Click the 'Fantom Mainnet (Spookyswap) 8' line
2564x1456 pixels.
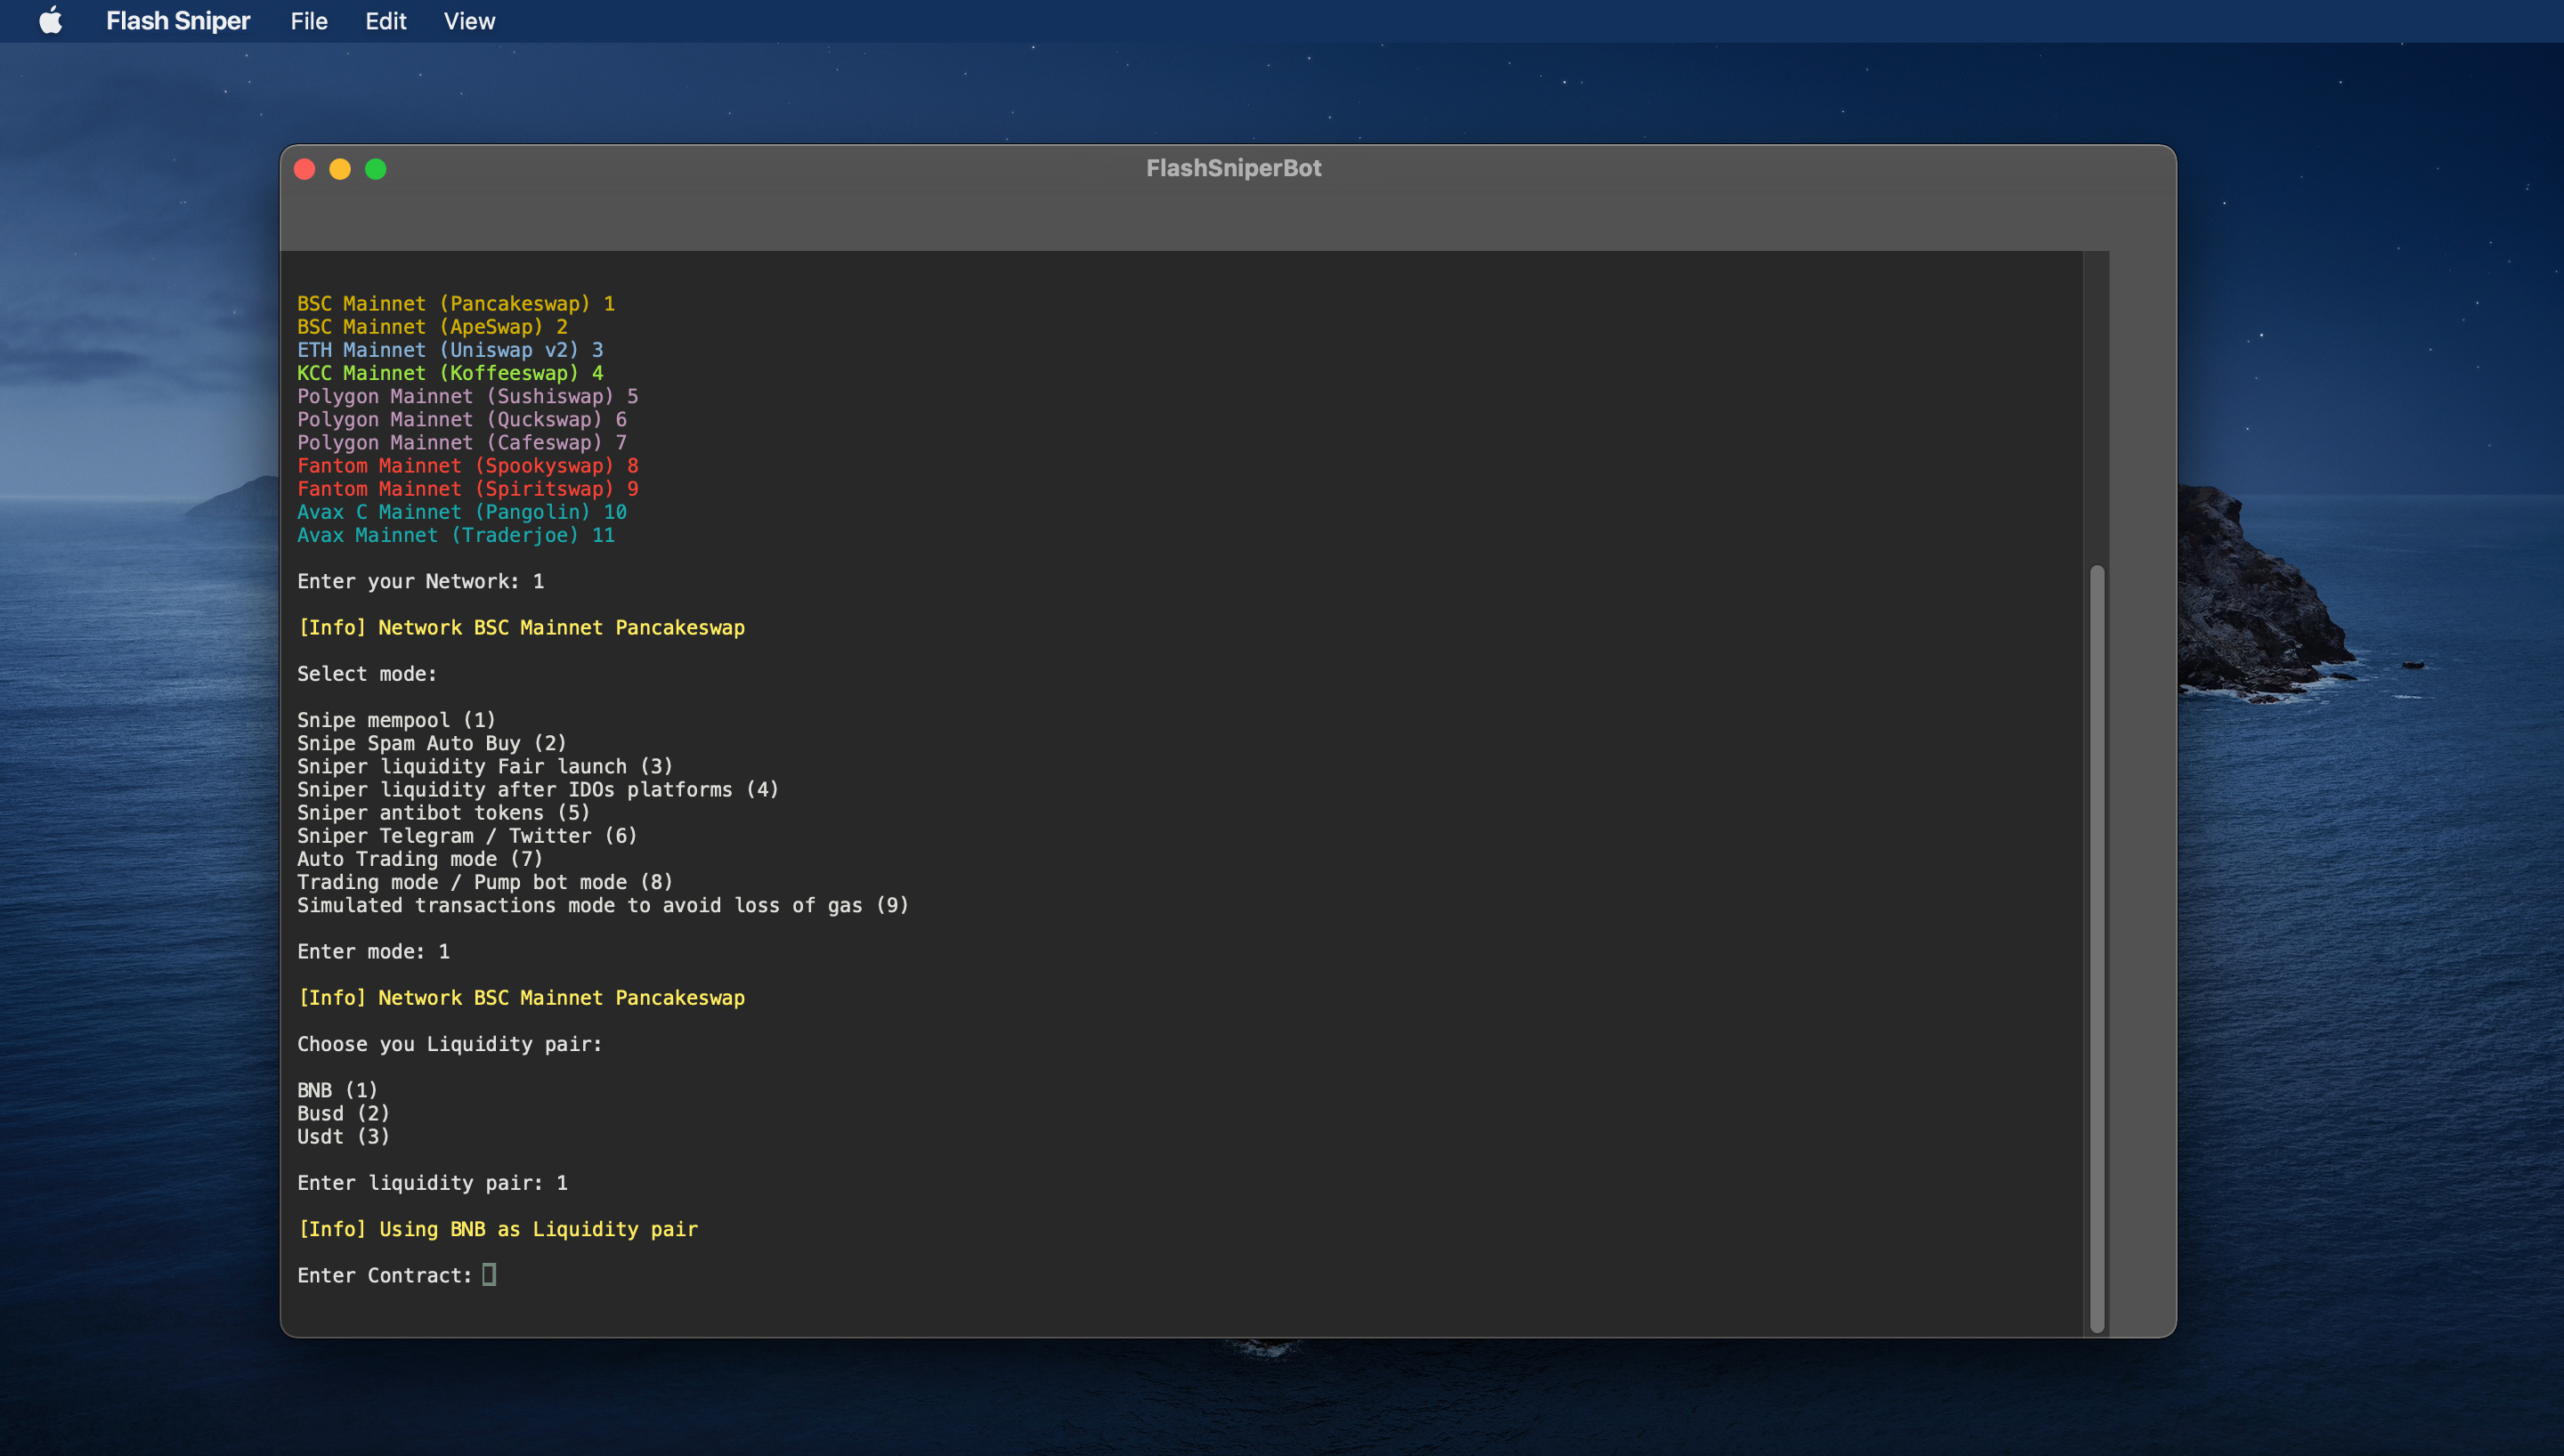[467, 466]
